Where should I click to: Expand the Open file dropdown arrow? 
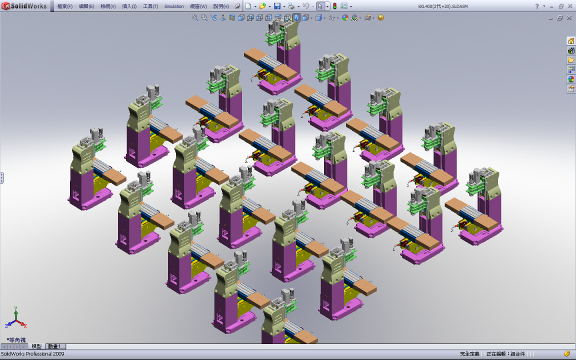(x=270, y=6)
